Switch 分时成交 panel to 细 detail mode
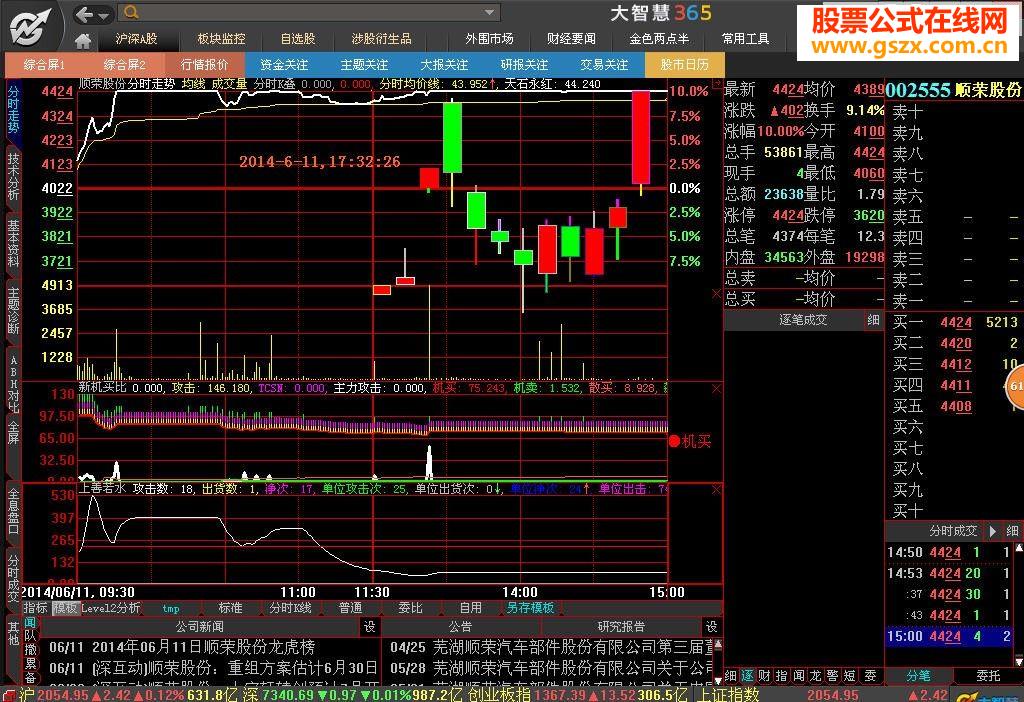 (1012, 531)
